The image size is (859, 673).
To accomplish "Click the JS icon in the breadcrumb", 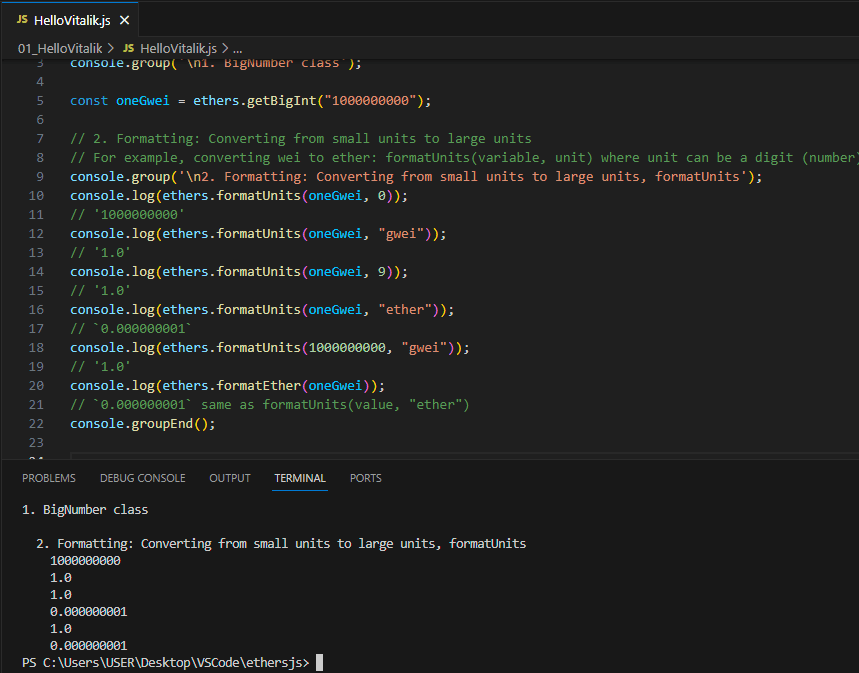I will 128,48.
